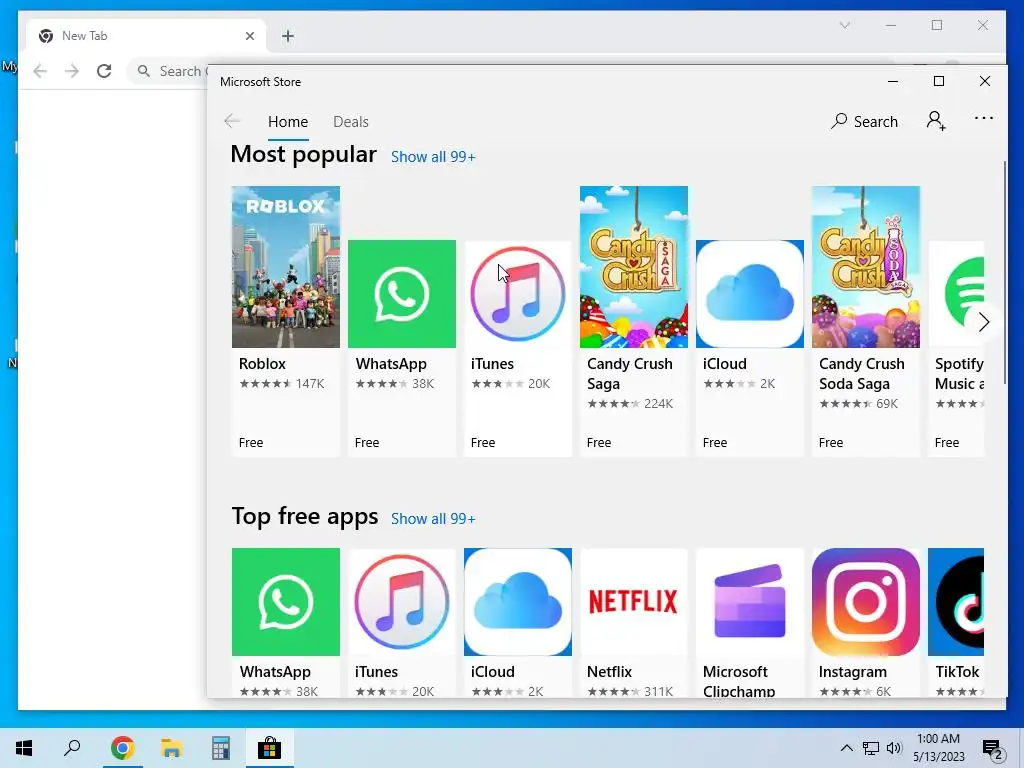Open the Candy Crush Saga game tile
1024x768 pixels.
pyautogui.click(x=633, y=321)
